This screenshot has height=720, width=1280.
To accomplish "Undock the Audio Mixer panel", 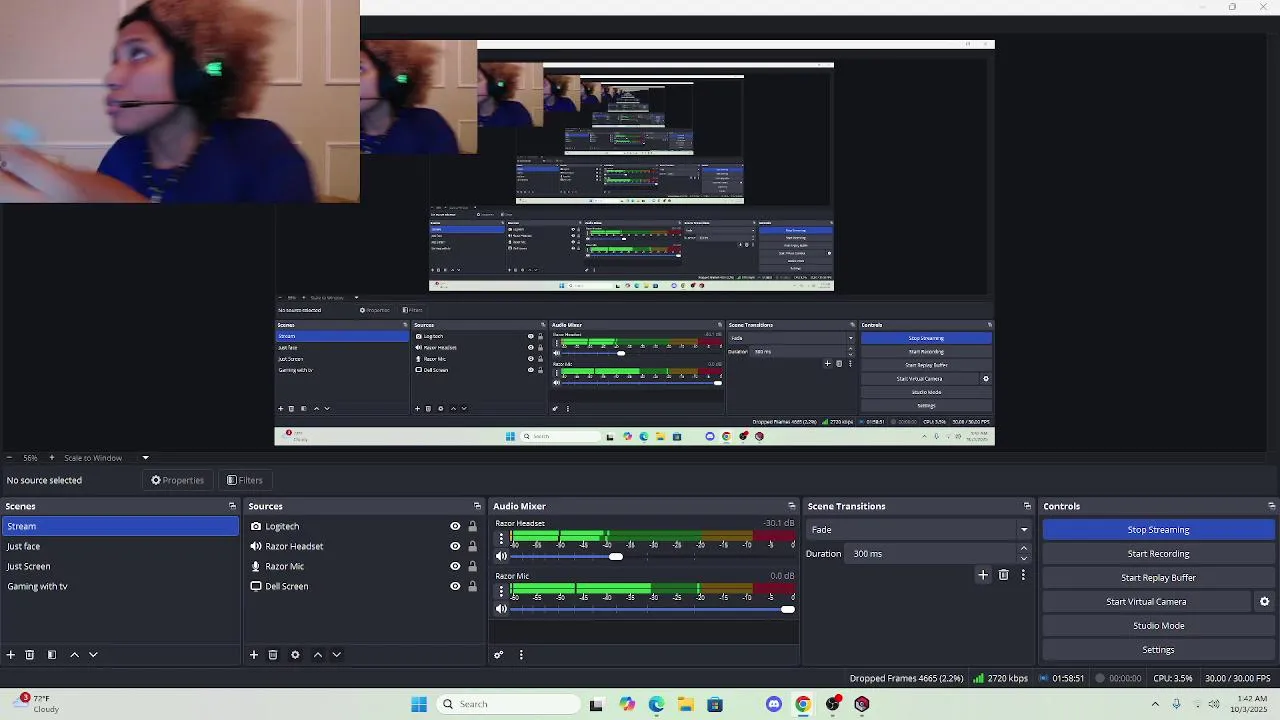I will tap(792, 506).
